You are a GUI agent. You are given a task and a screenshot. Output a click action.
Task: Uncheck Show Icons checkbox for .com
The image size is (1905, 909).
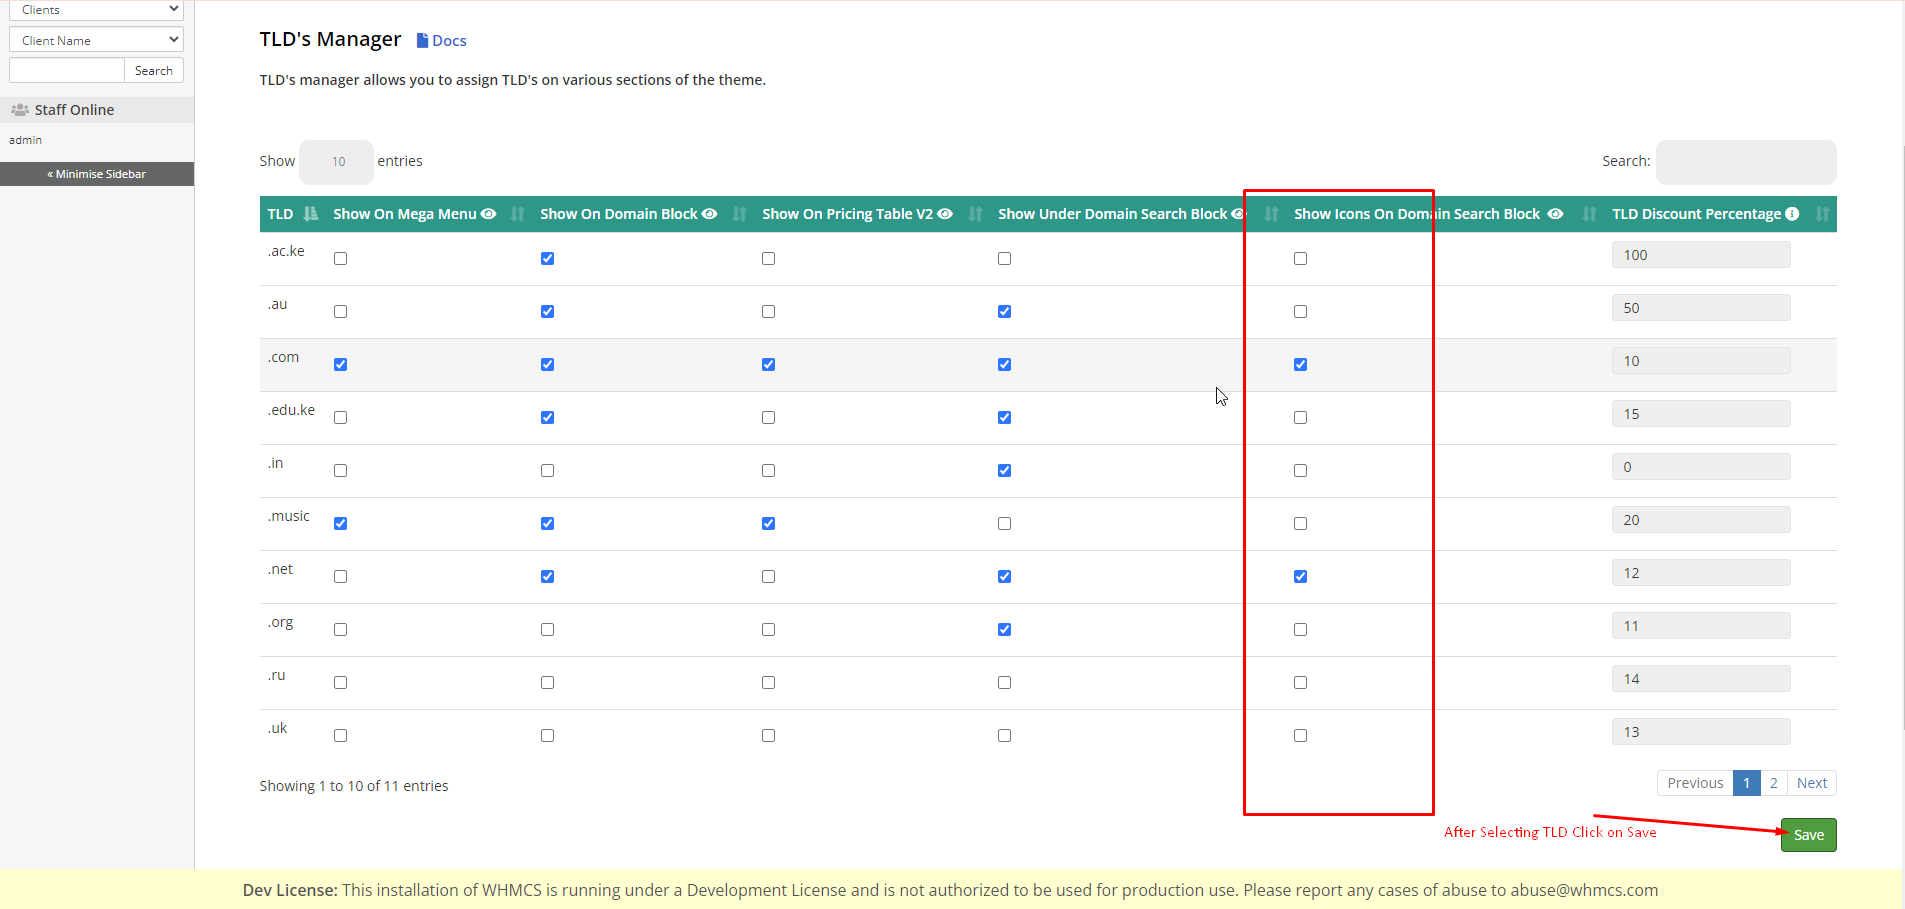pos(1300,365)
